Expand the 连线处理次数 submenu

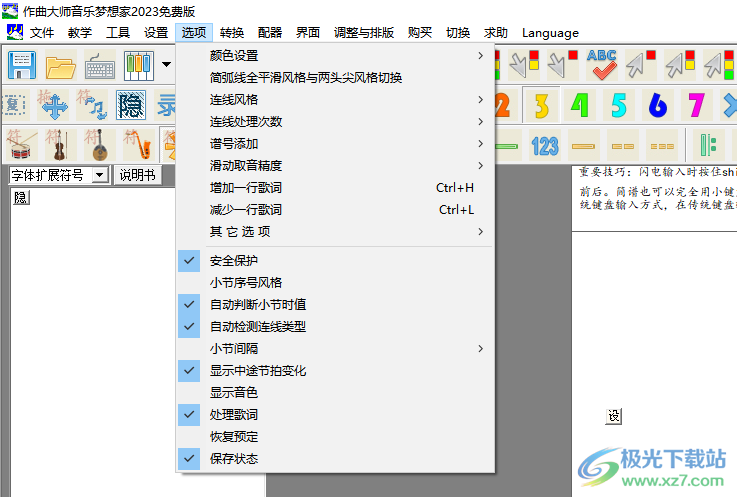click(x=335, y=122)
